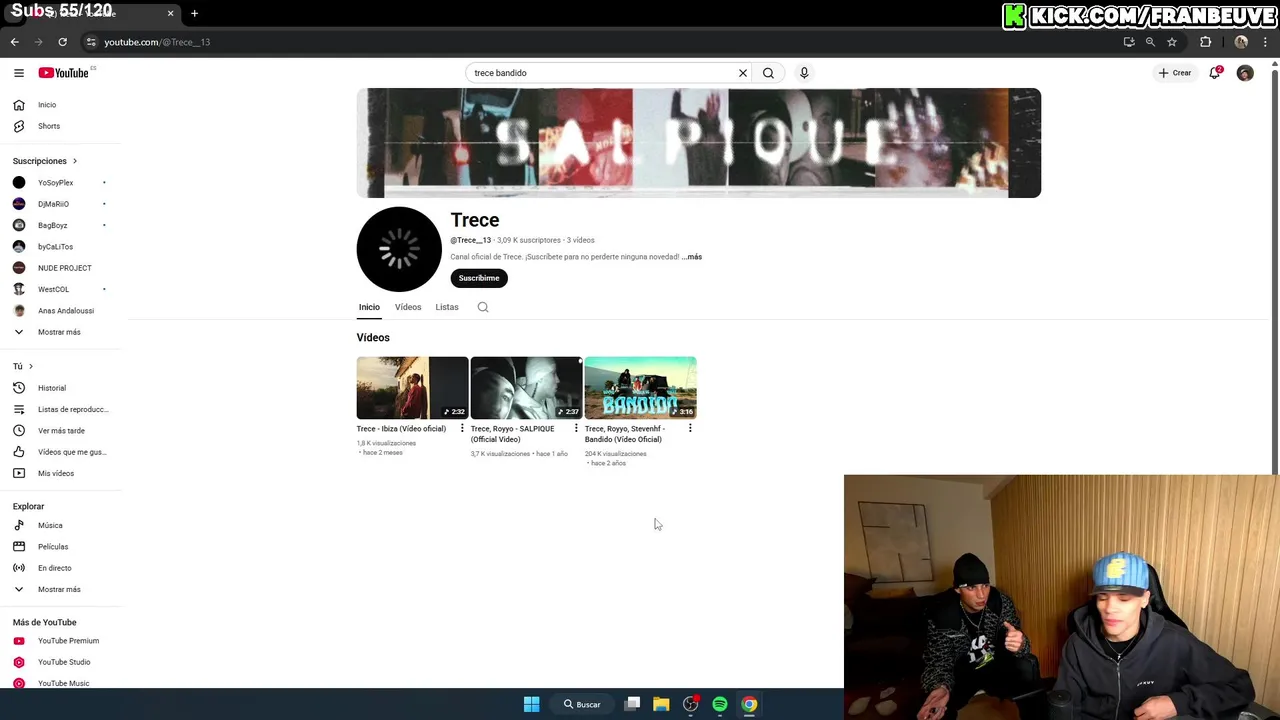Open Spotify from the taskbar
This screenshot has width=1280, height=720.
(x=720, y=705)
